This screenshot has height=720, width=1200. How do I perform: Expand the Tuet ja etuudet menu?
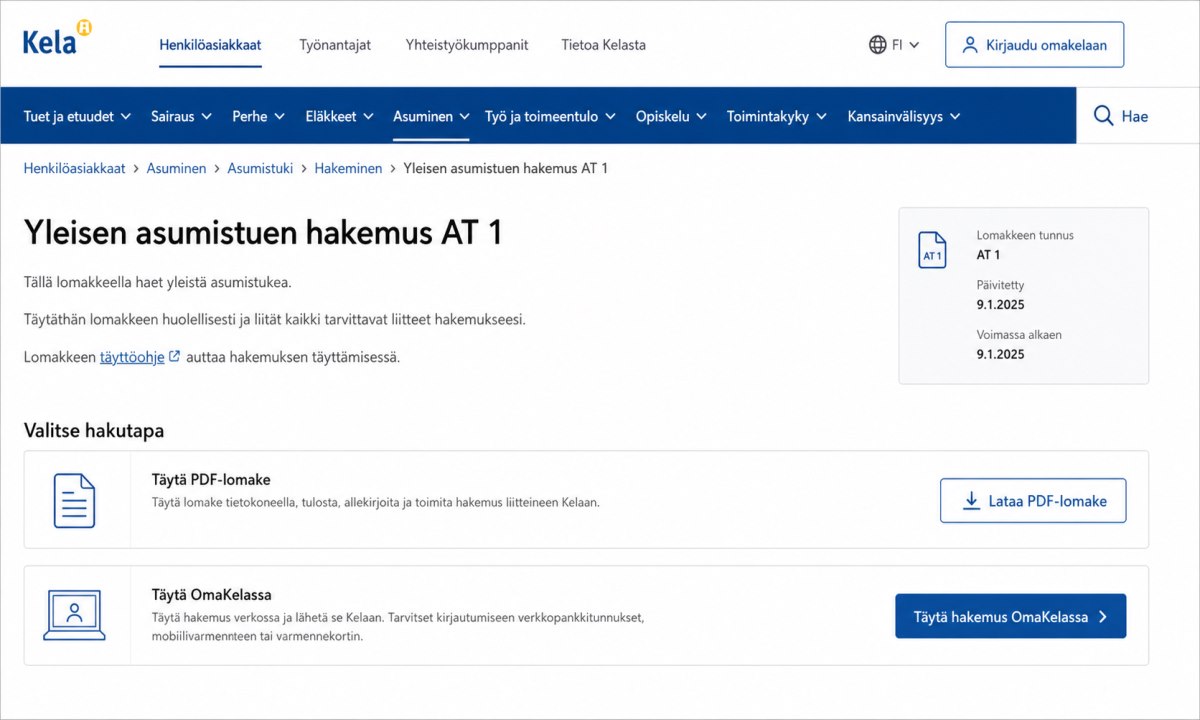(x=77, y=116)
